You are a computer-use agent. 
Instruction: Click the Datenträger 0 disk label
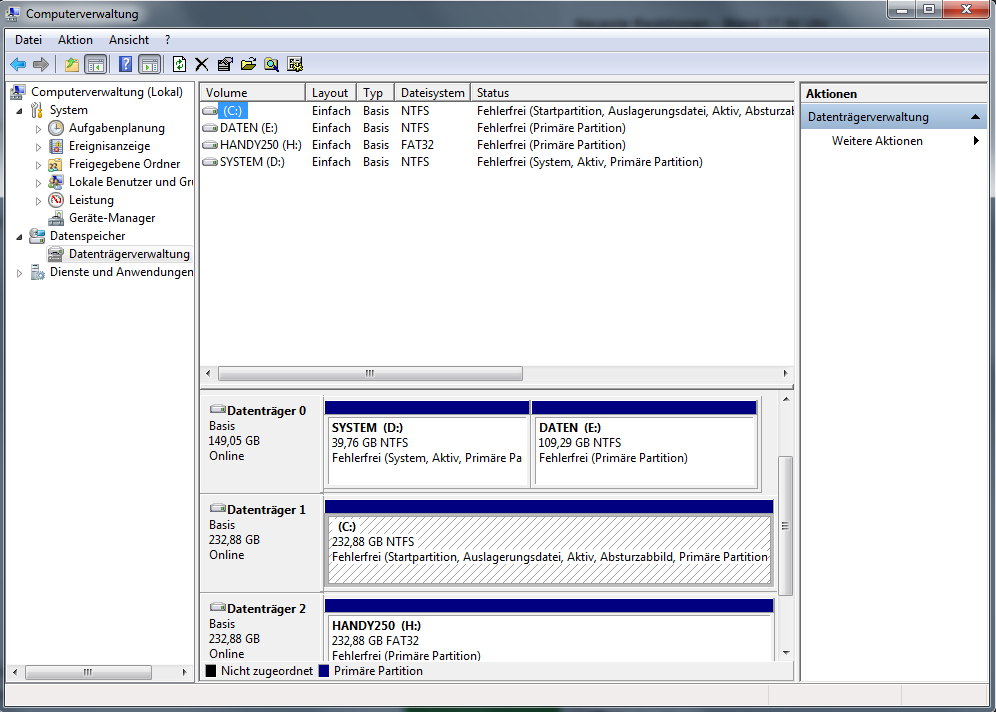pyautogui.click(x=266, y=411)
